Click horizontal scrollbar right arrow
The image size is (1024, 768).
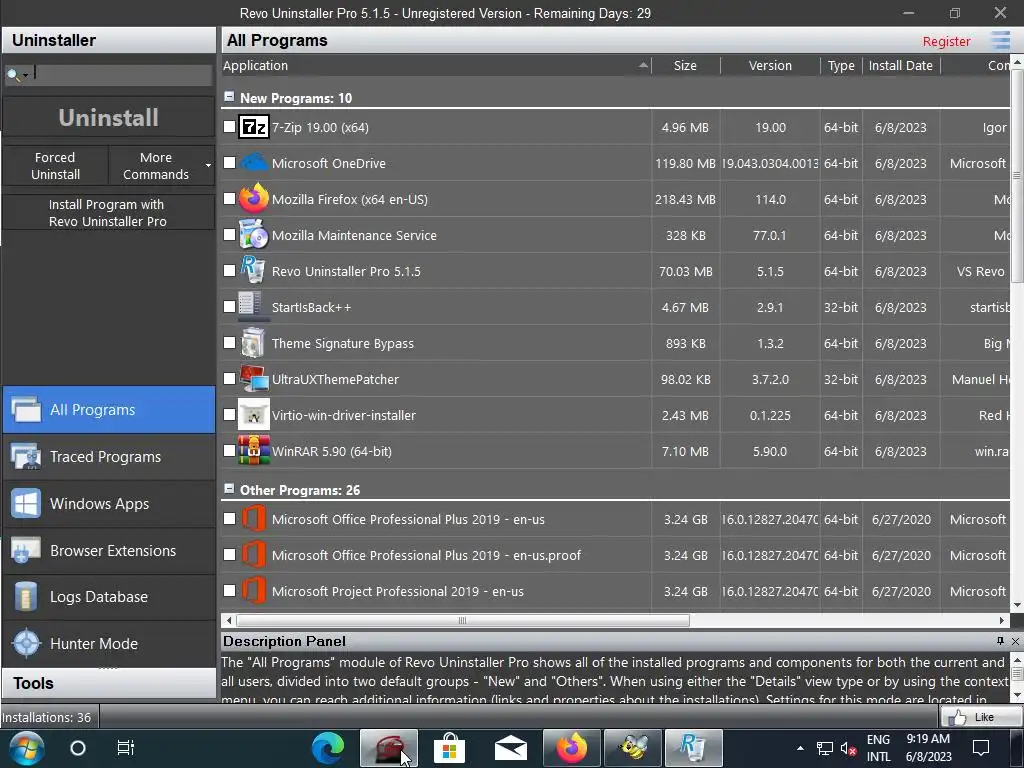1002,620
